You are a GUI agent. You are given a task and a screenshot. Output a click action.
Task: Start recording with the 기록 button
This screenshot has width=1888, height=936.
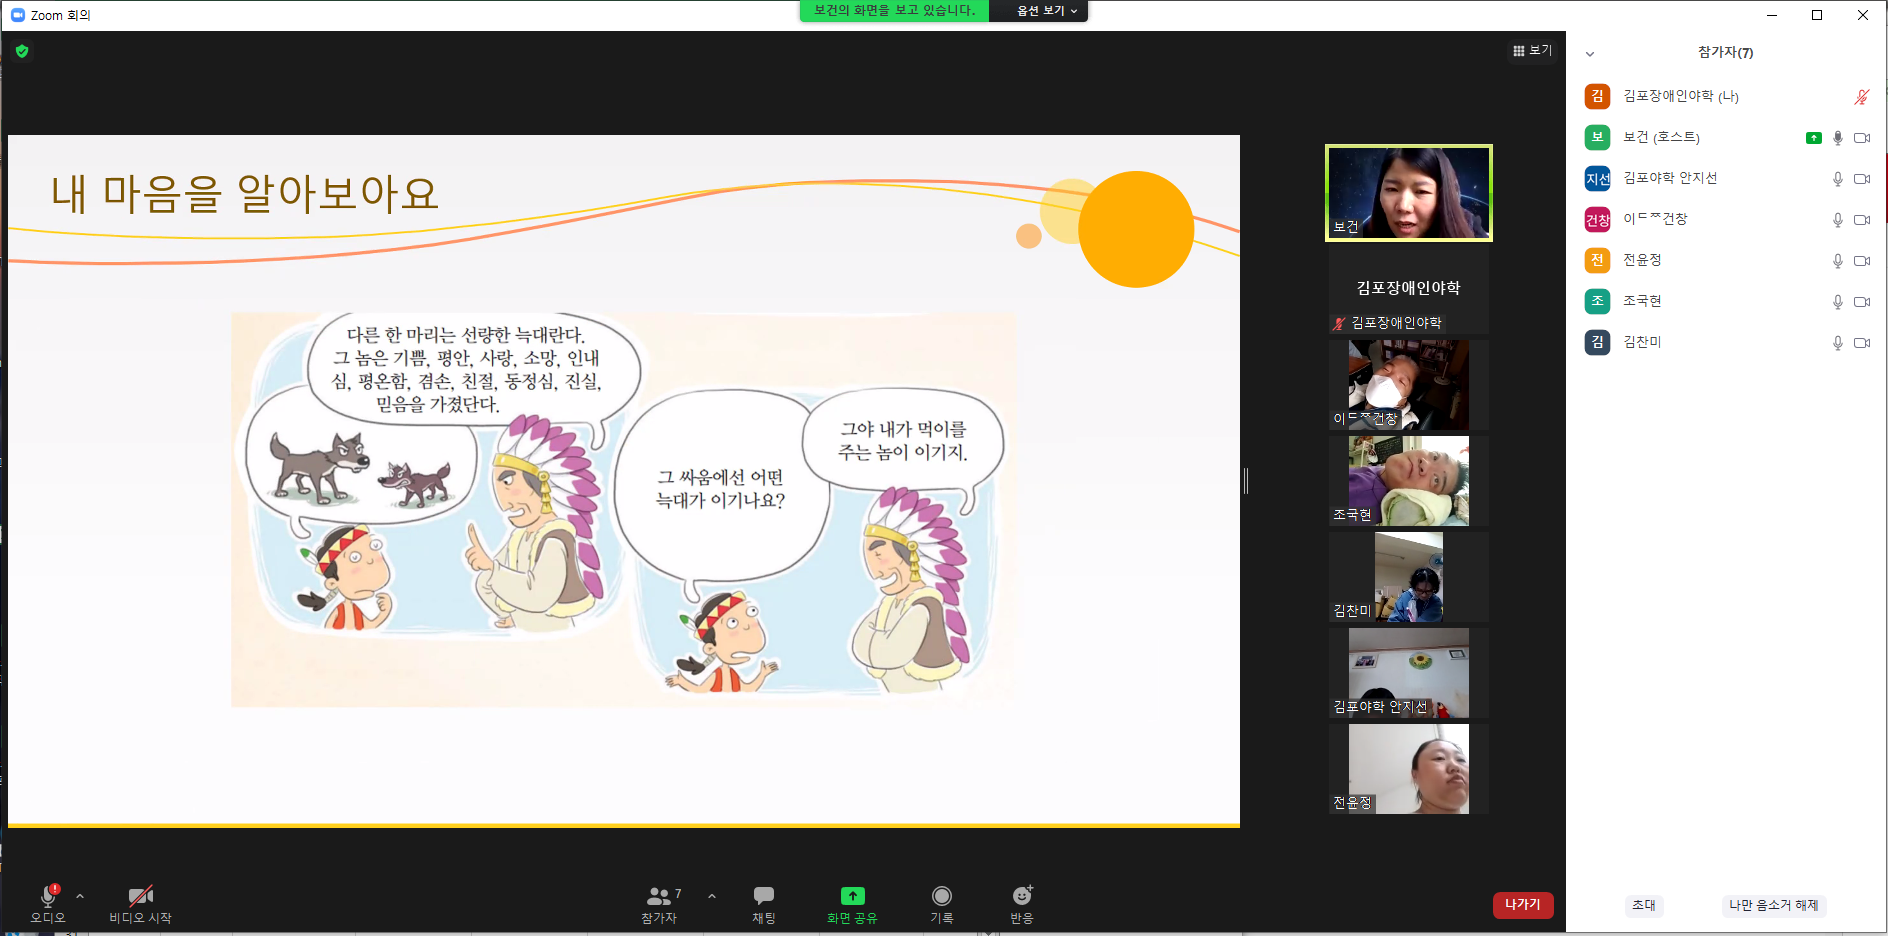pos(942,904)
